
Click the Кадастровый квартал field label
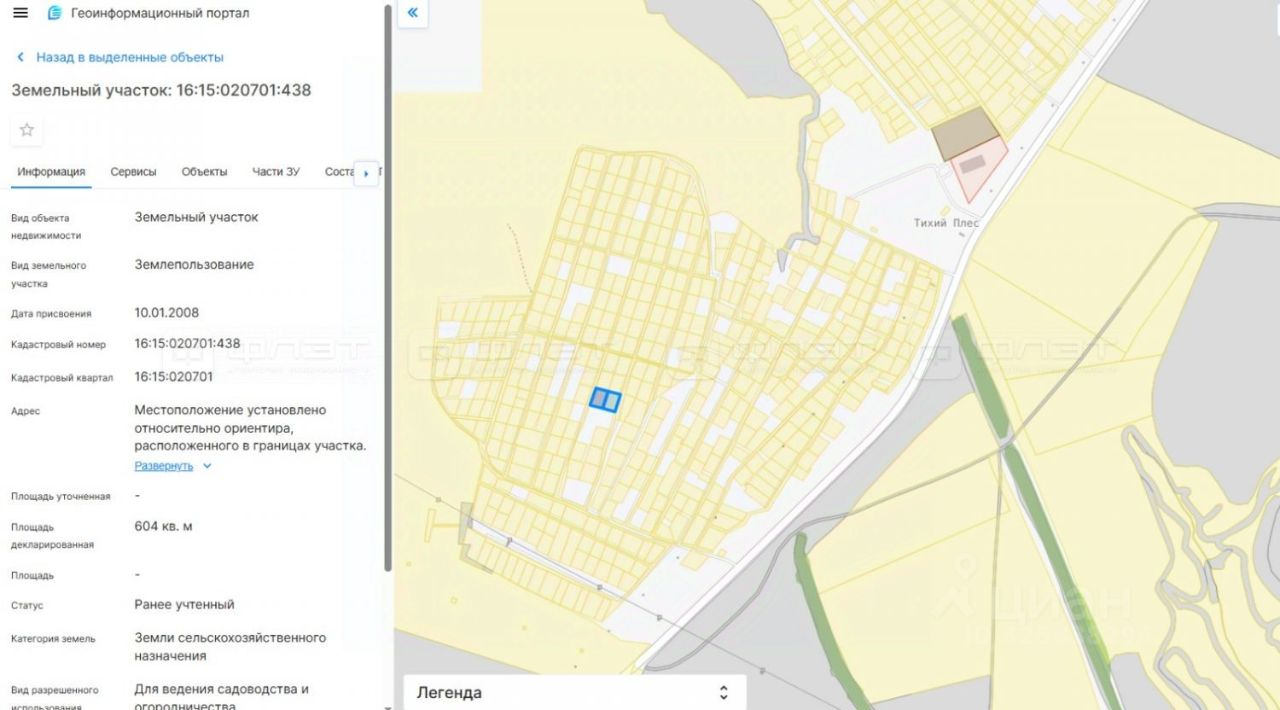coord(62,378)
